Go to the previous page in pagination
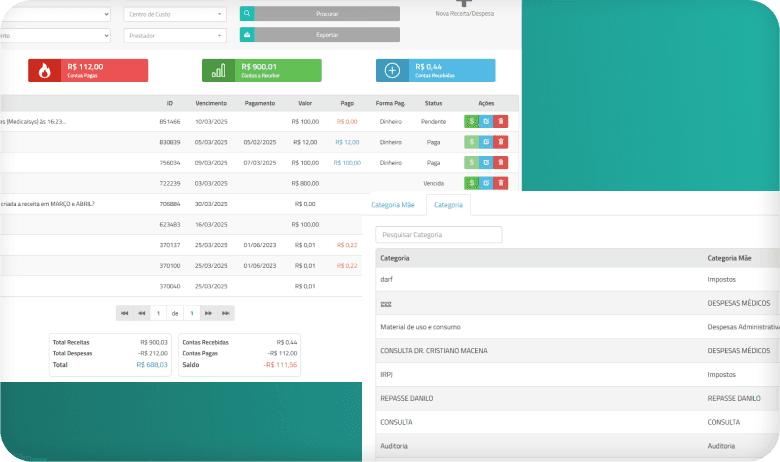 pos(141,313)
